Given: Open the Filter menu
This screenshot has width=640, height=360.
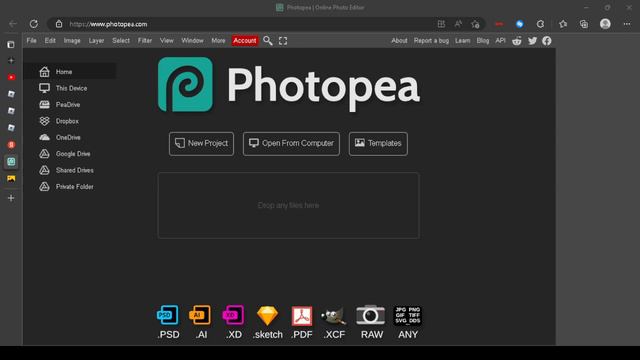Looking at the screenshot, I should click(144, 40).
